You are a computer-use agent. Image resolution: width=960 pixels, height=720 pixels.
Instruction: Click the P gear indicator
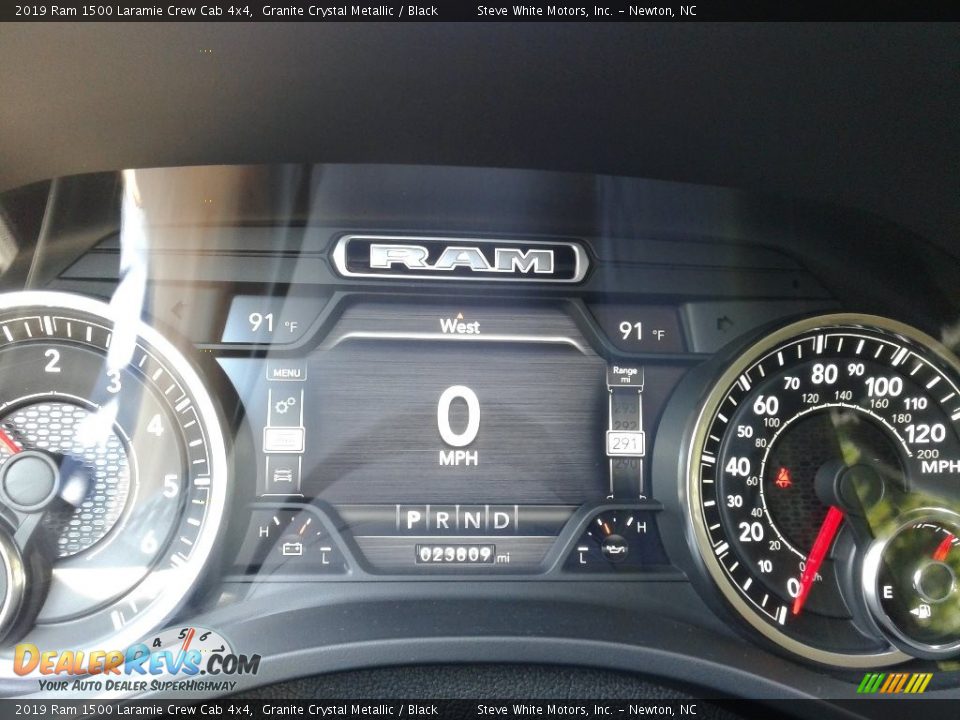(413, 520)
